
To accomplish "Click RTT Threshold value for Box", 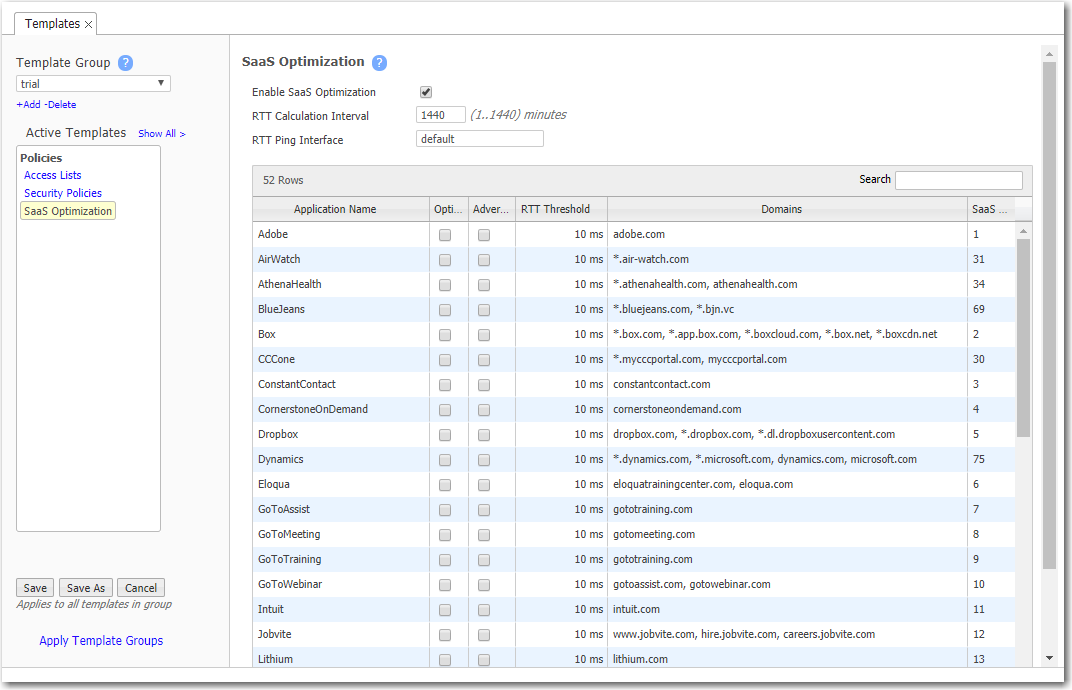I will (588, 334).
